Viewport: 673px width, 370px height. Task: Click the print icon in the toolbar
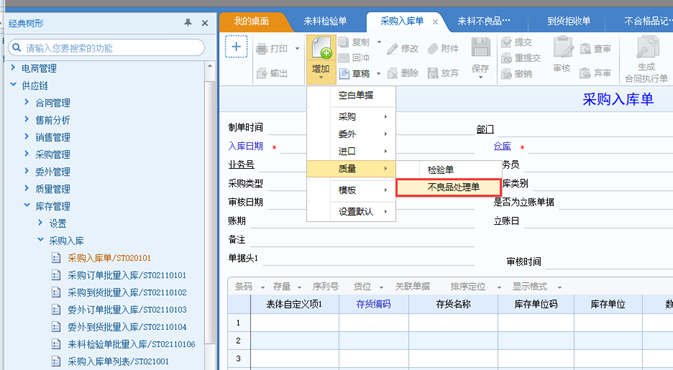click(x=261, y=49)
